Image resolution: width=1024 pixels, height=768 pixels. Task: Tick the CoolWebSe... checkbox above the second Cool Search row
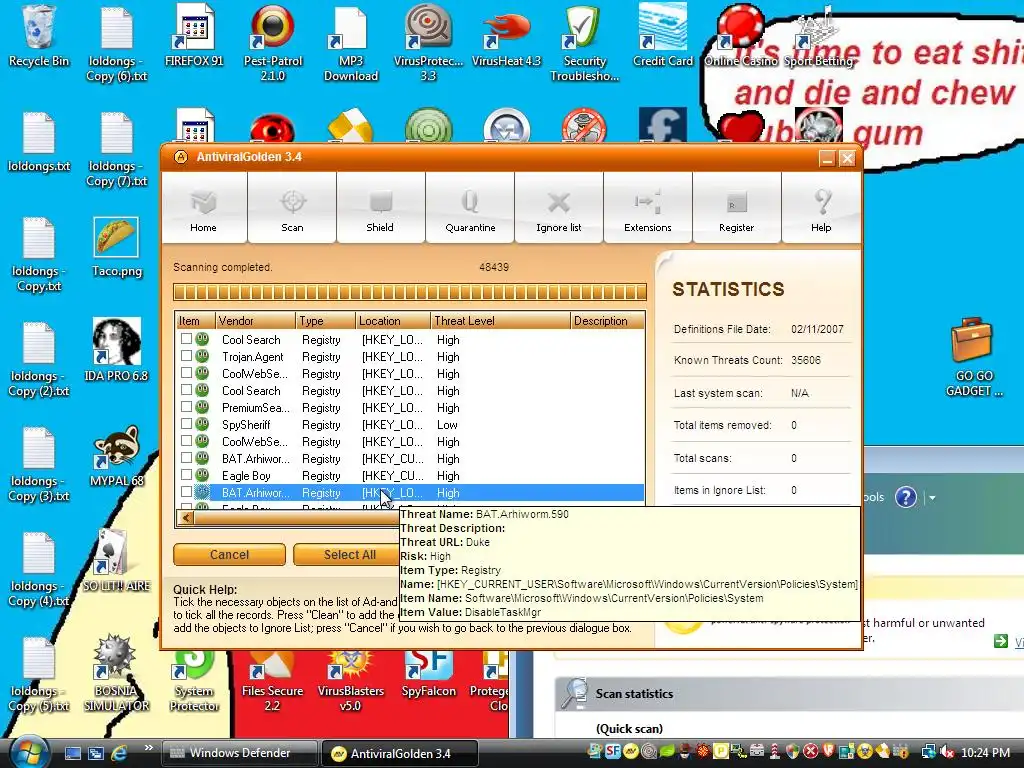186,373
